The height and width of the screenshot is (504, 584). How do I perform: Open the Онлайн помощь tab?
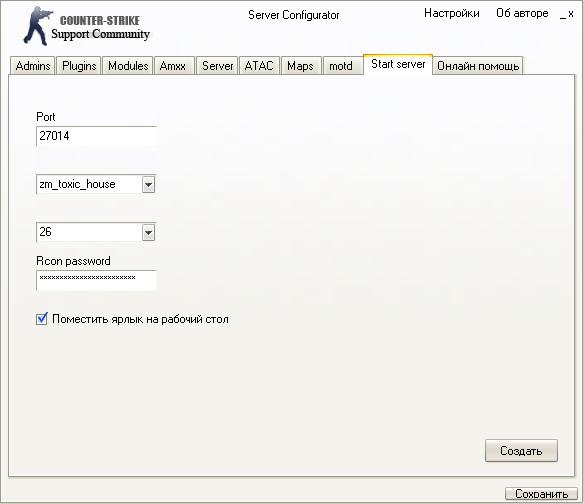(478, 66)
